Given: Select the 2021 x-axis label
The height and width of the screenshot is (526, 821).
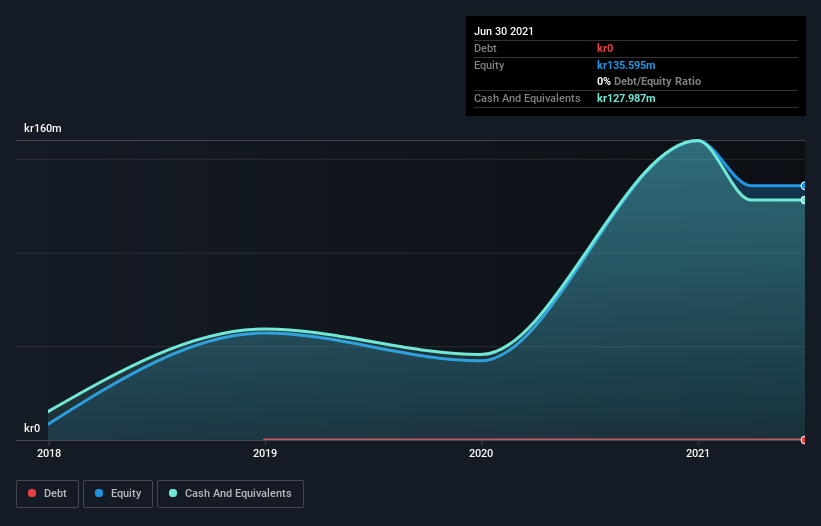Looking at the screenshot, I should (697, 453).
